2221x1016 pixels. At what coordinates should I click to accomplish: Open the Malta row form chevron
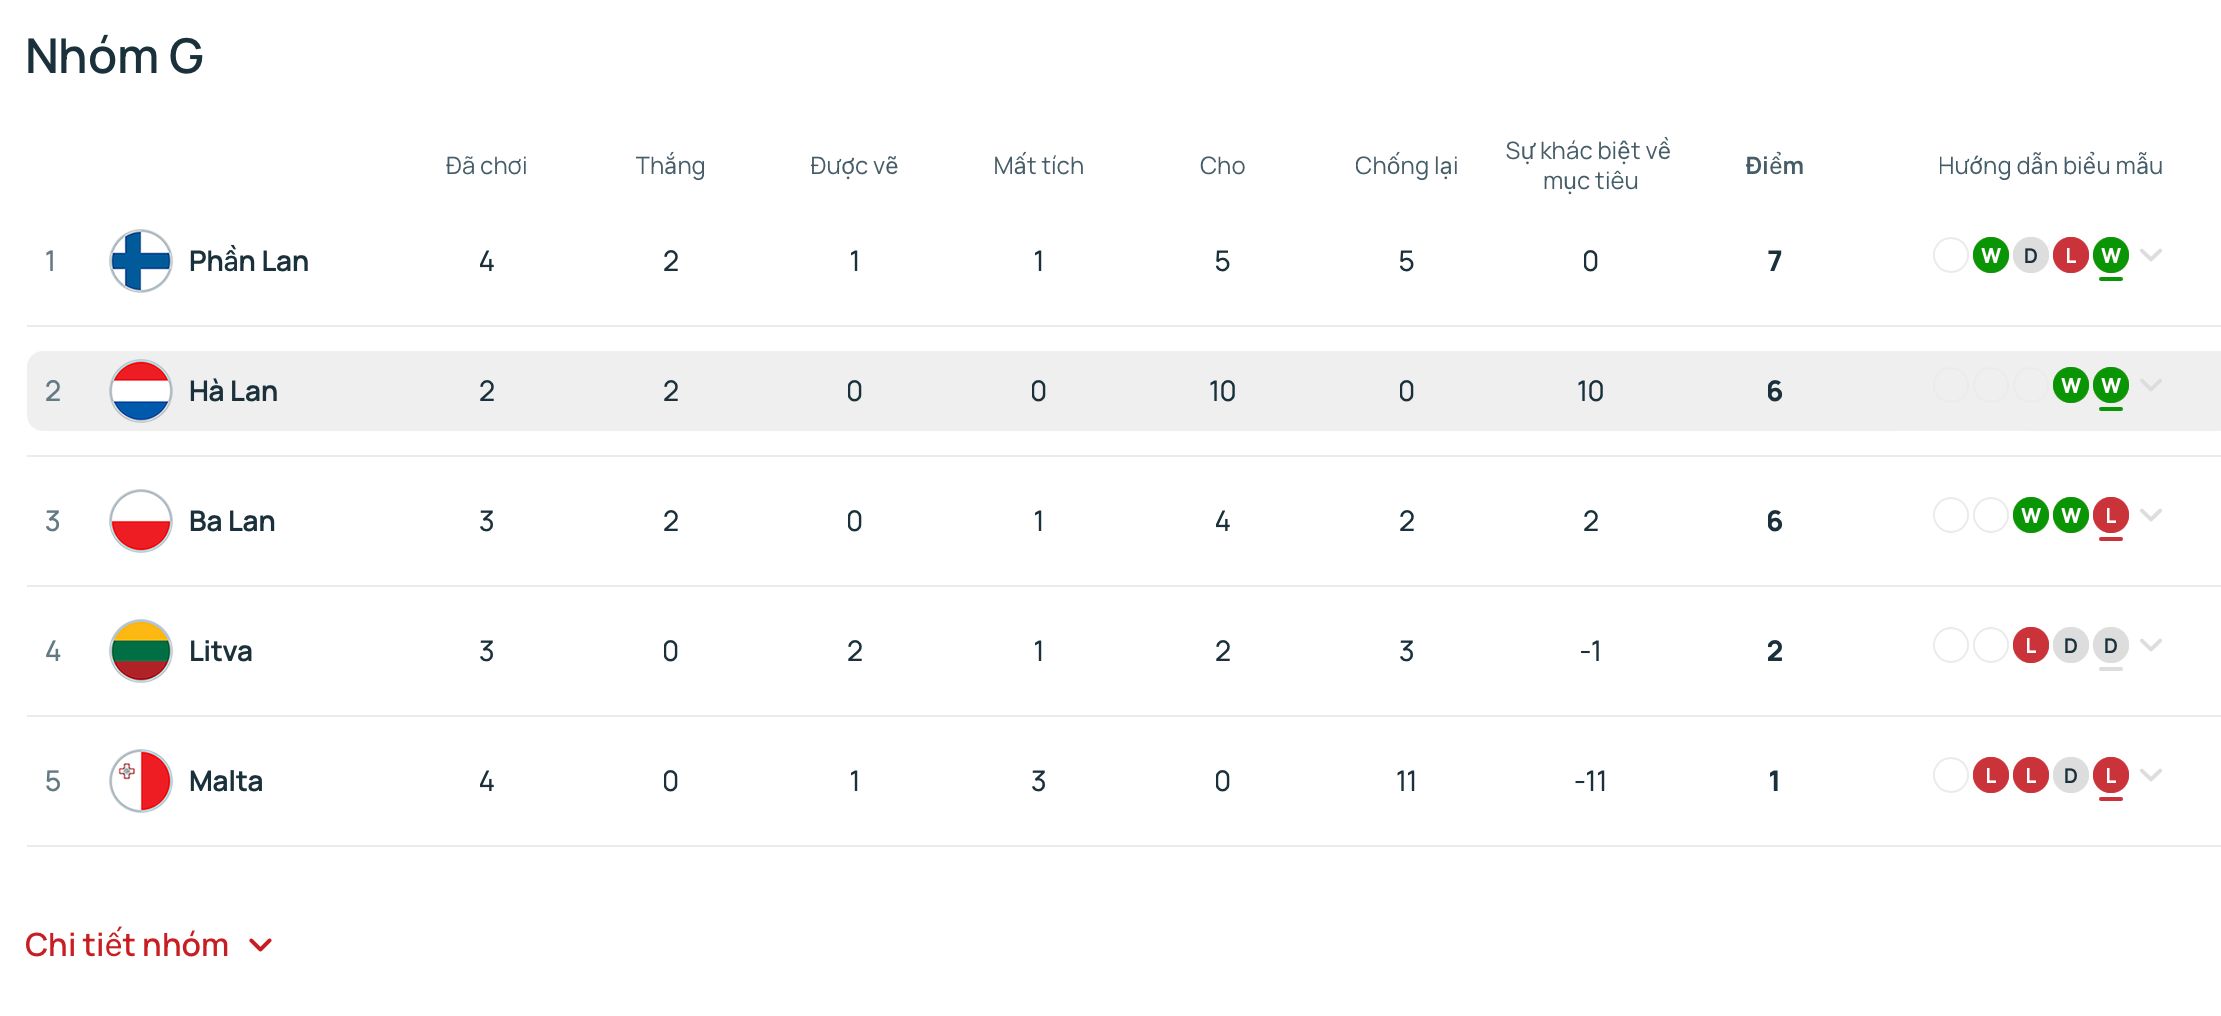point(2152,775)
